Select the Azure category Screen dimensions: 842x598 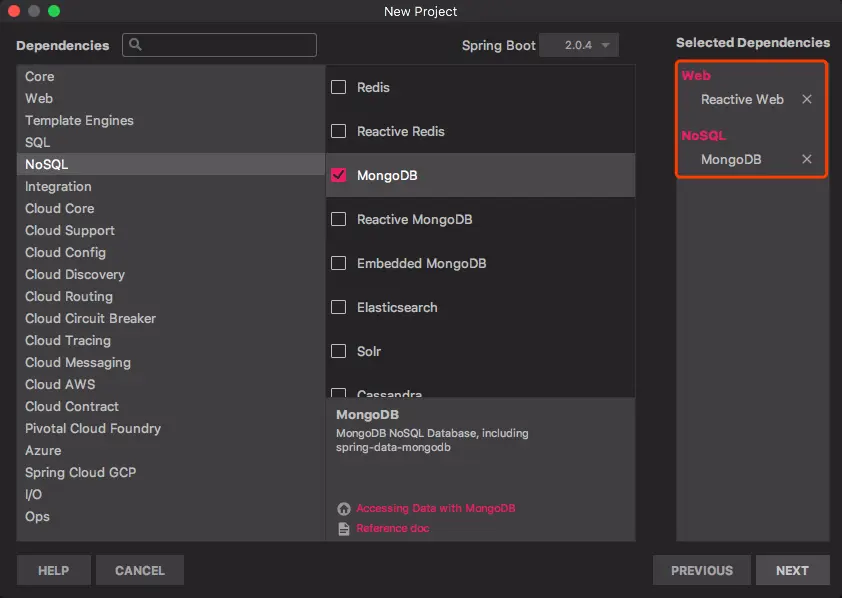[x=171, y=450]
